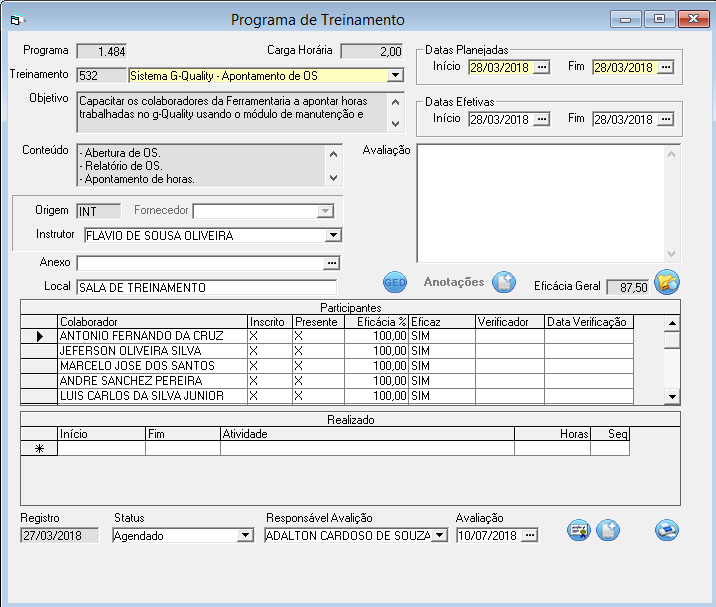Click the Programa number field 1.484
Screen dimensions: 716x607
coord(101,52)
